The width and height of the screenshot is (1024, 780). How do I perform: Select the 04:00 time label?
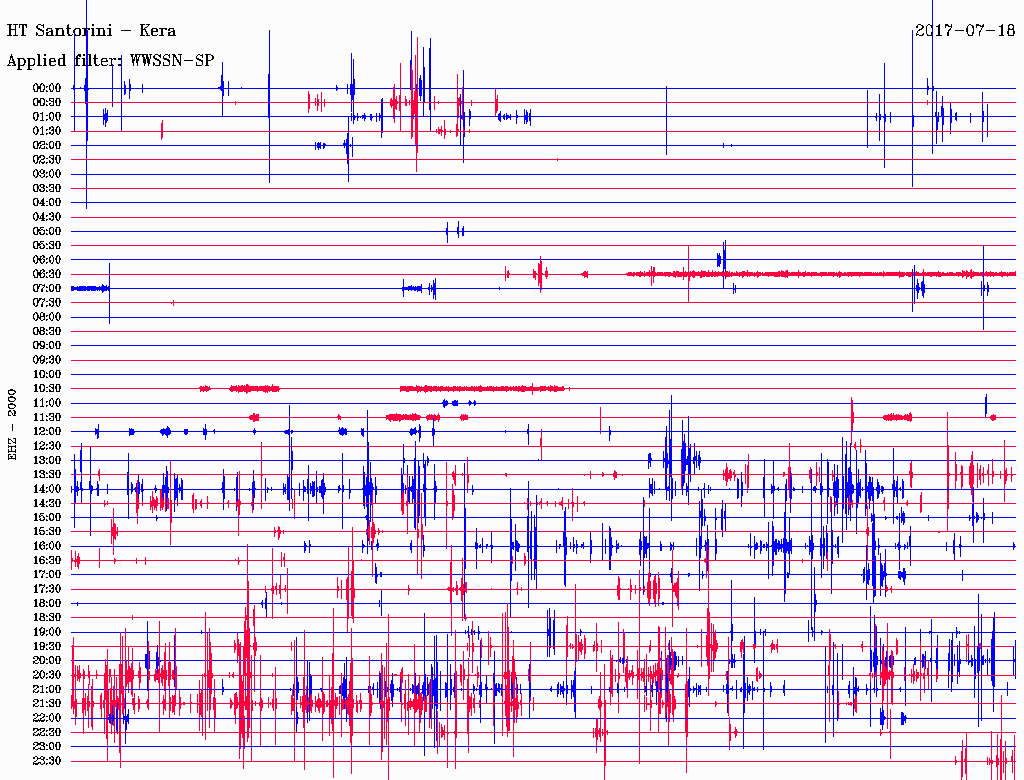pos(47,203)
